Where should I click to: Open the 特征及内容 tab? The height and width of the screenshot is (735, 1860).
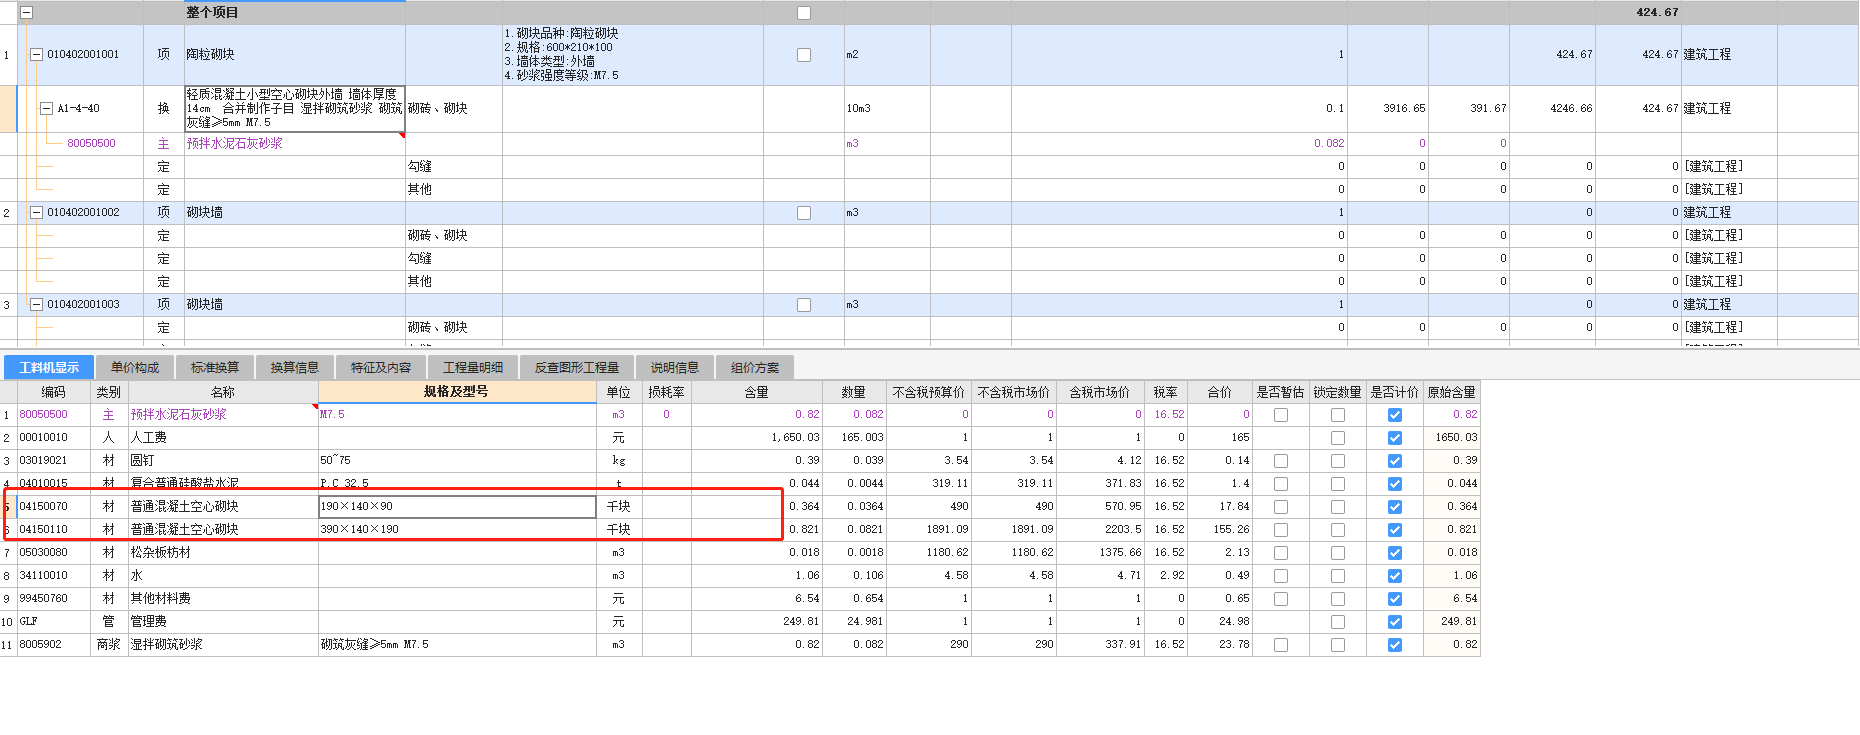[x=381, y=367]
